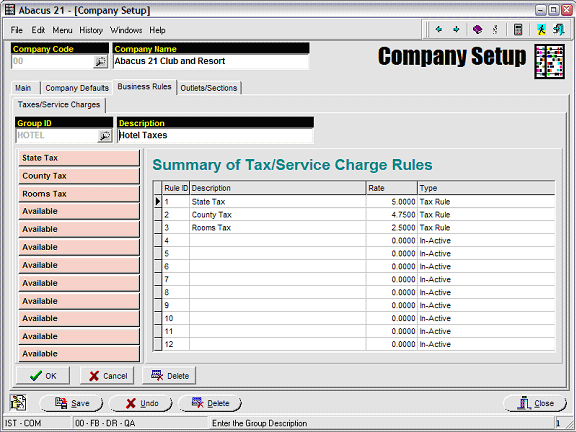Click the abacus logo beside Company Setup
576x432 pixels.
pos(549,61)
